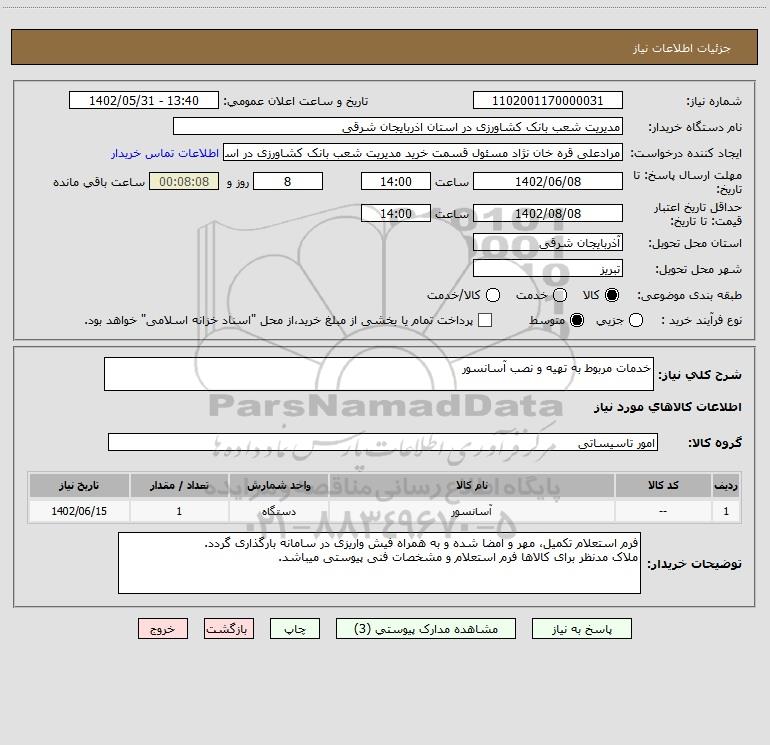Choose the جزیی purchase process option
This screenshot has width=770, height=745.
coord(636,320)
